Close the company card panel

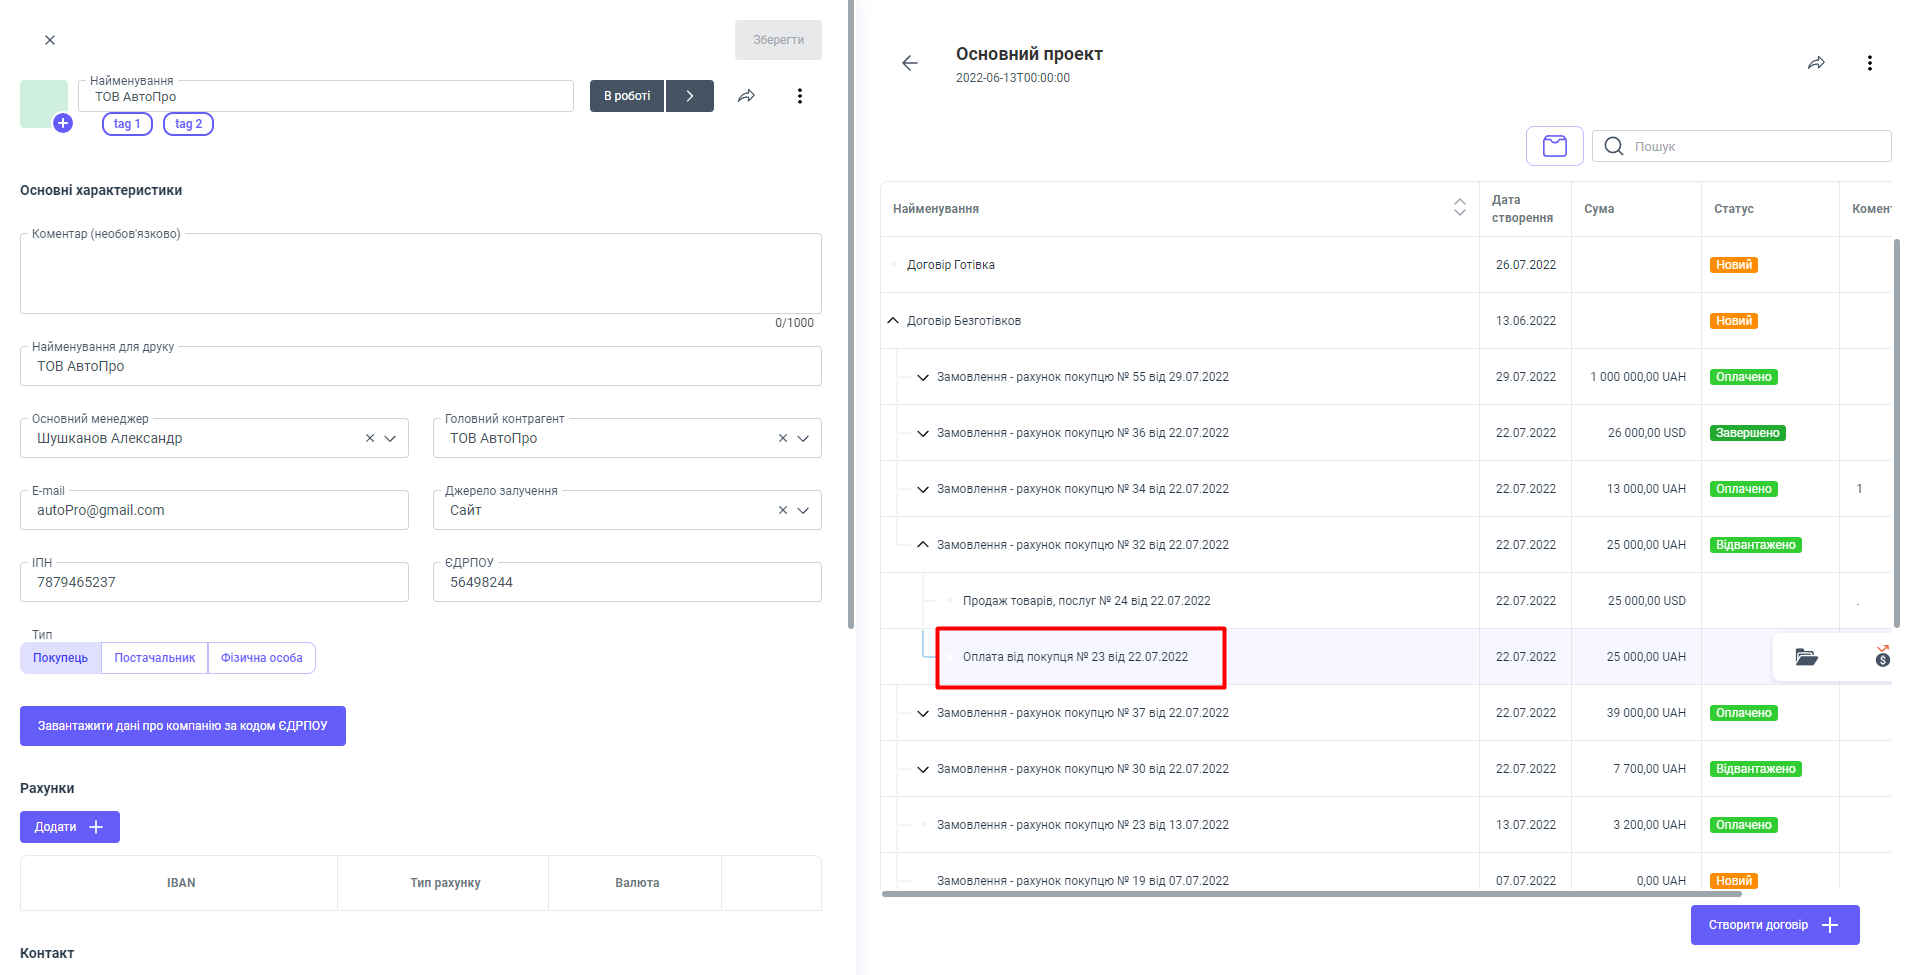(50, 40)
